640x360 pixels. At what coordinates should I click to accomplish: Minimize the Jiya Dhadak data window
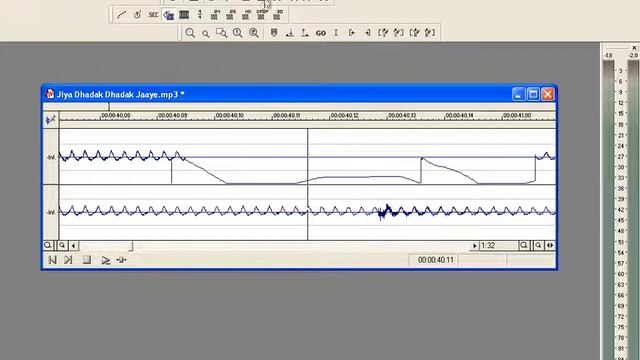pyautogui.click(x=518, y=94)
